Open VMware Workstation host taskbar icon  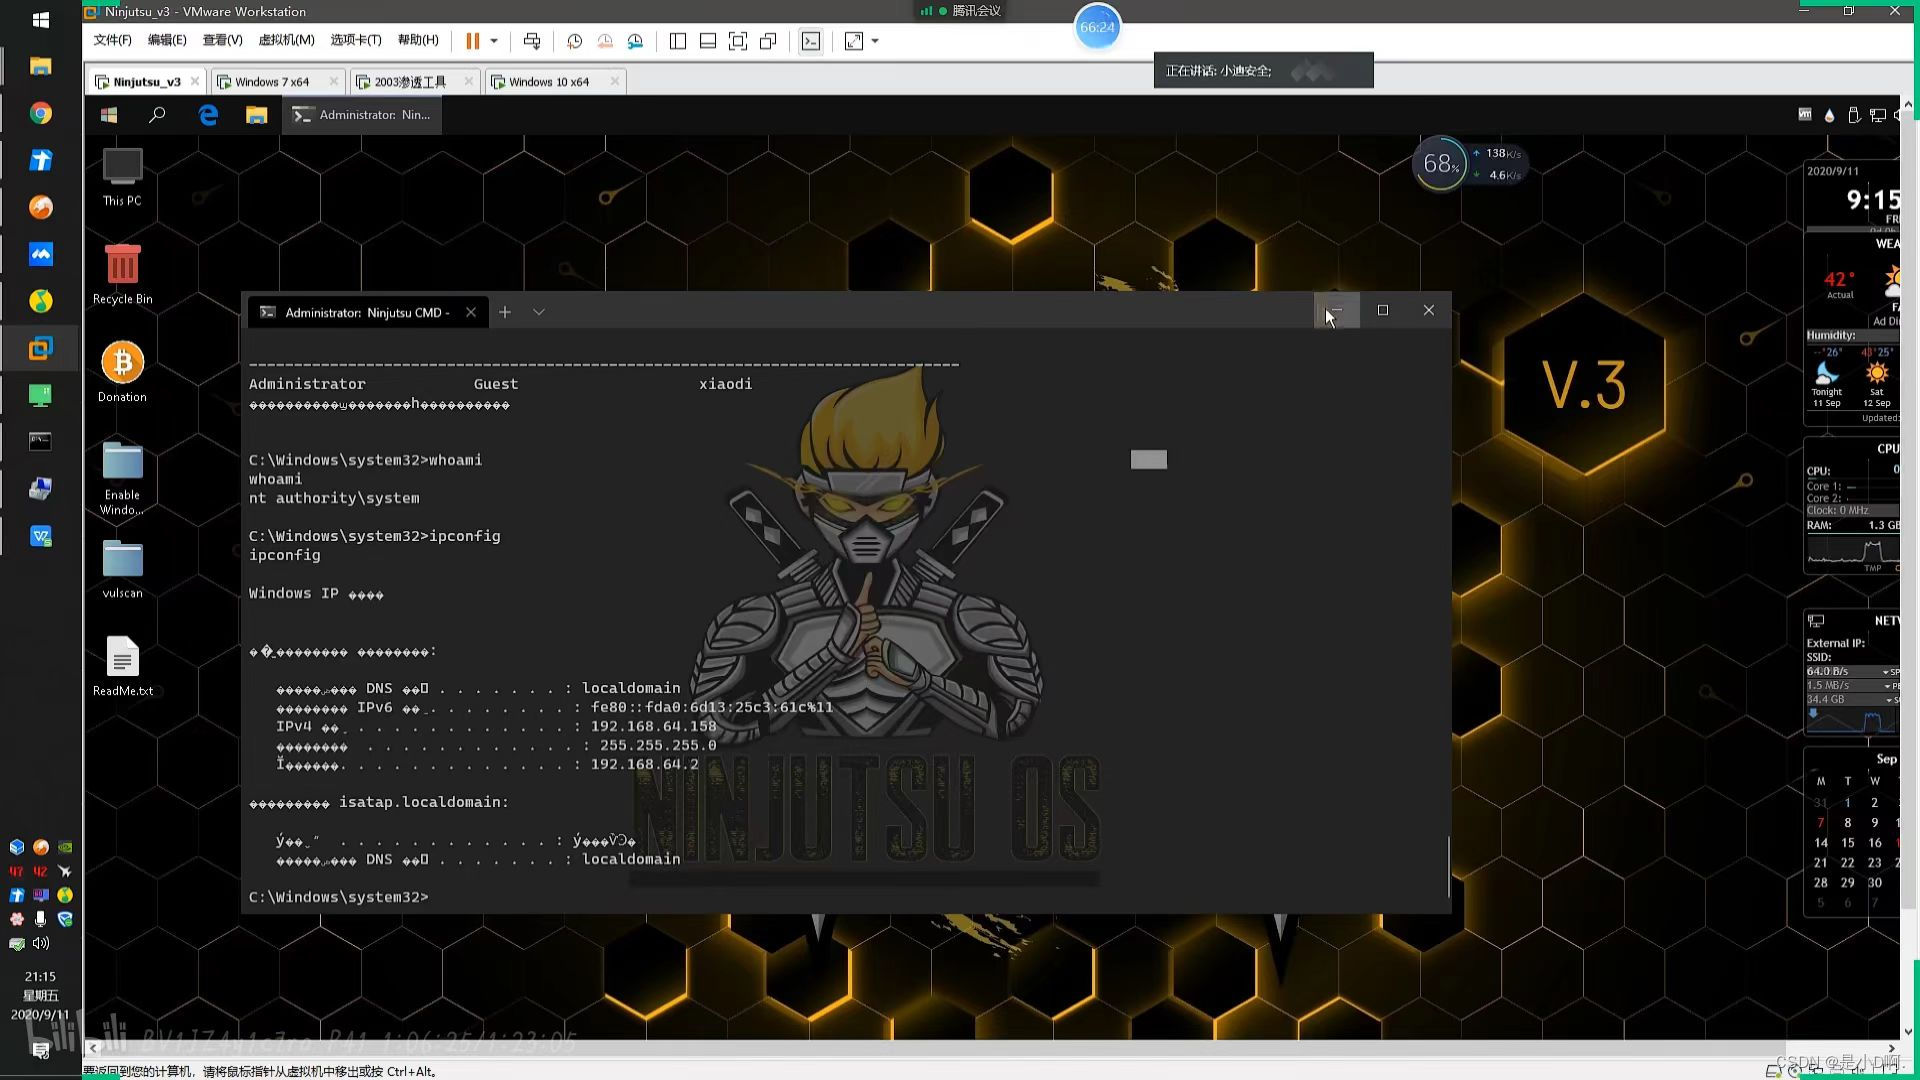[40, 348]
